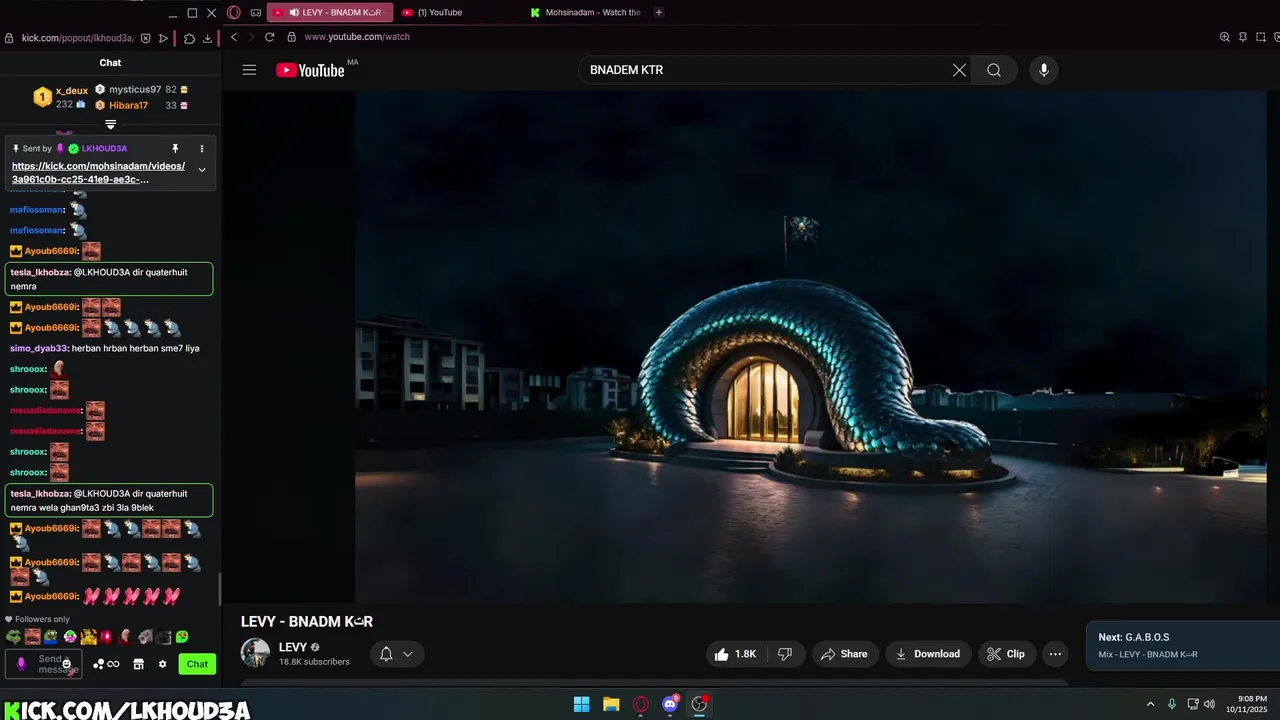This screenshot has width=1280, height=720.
Task: Reload the YouTube page
Action: [x=269, y=37]
